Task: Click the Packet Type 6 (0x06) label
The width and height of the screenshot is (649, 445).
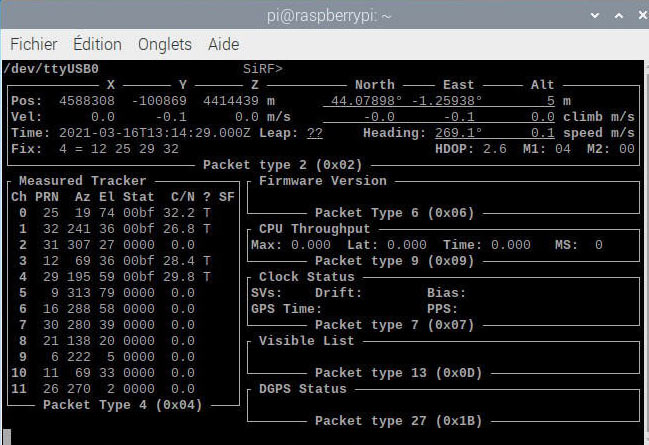Action: 394,213
